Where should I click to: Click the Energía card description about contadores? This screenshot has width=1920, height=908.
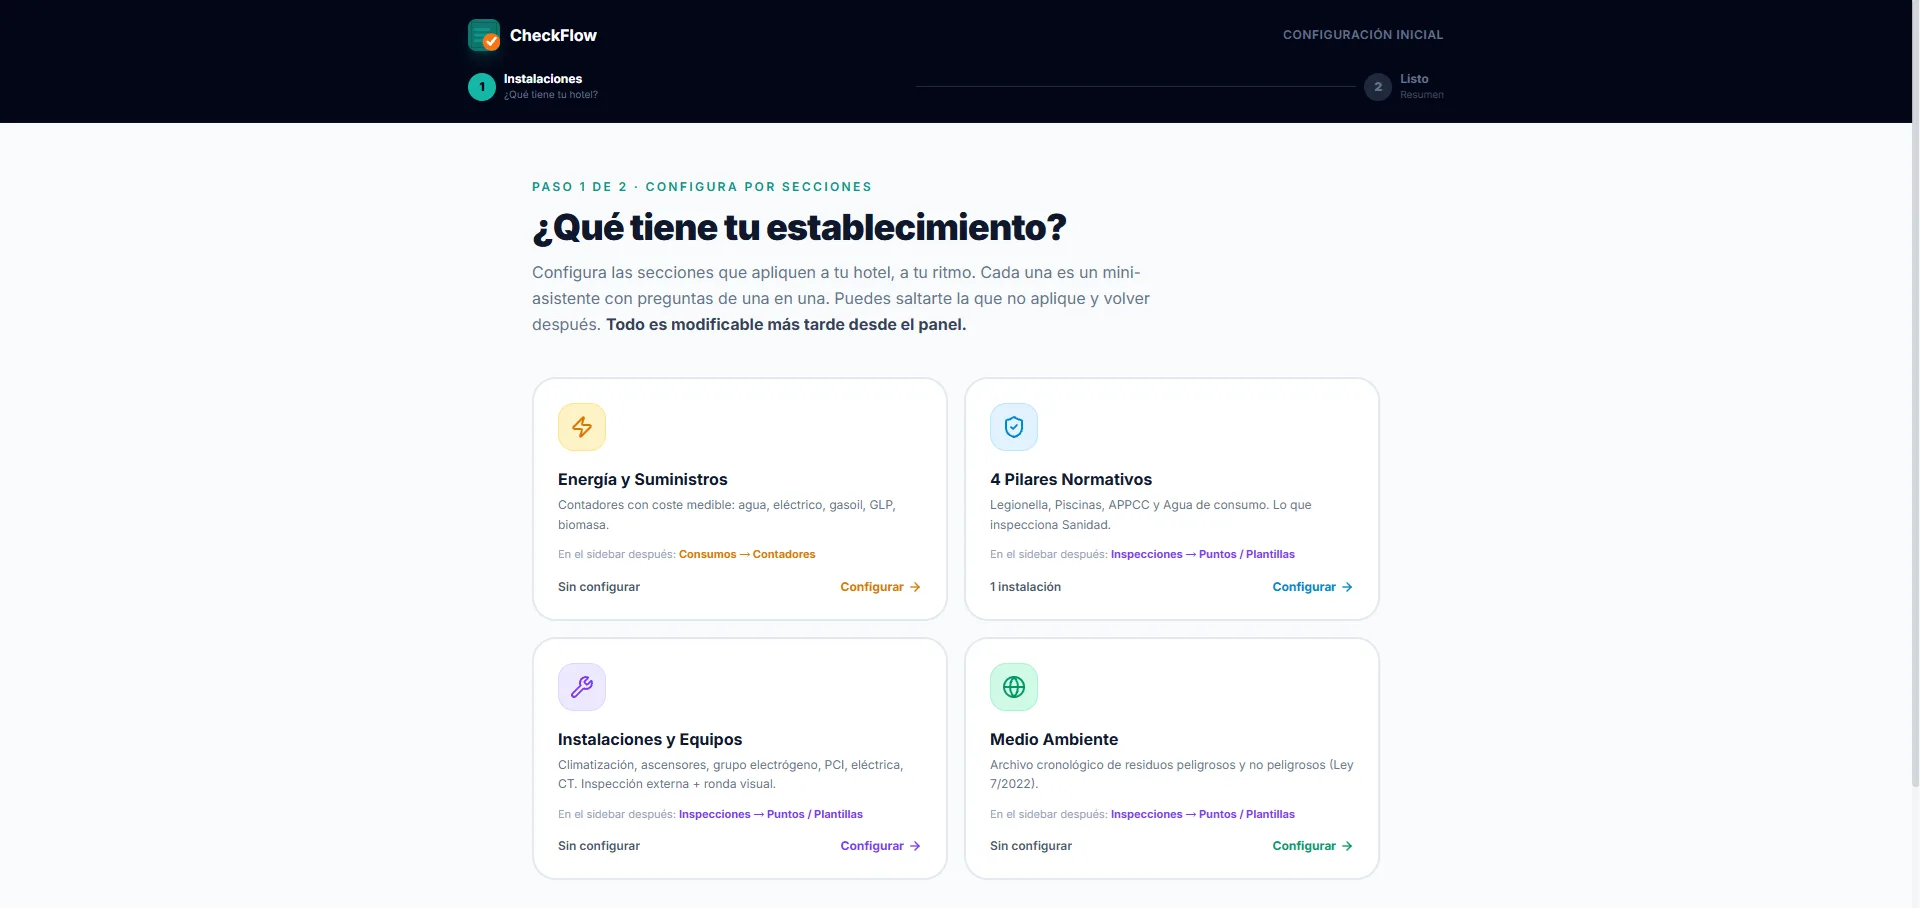click(727, 515)
